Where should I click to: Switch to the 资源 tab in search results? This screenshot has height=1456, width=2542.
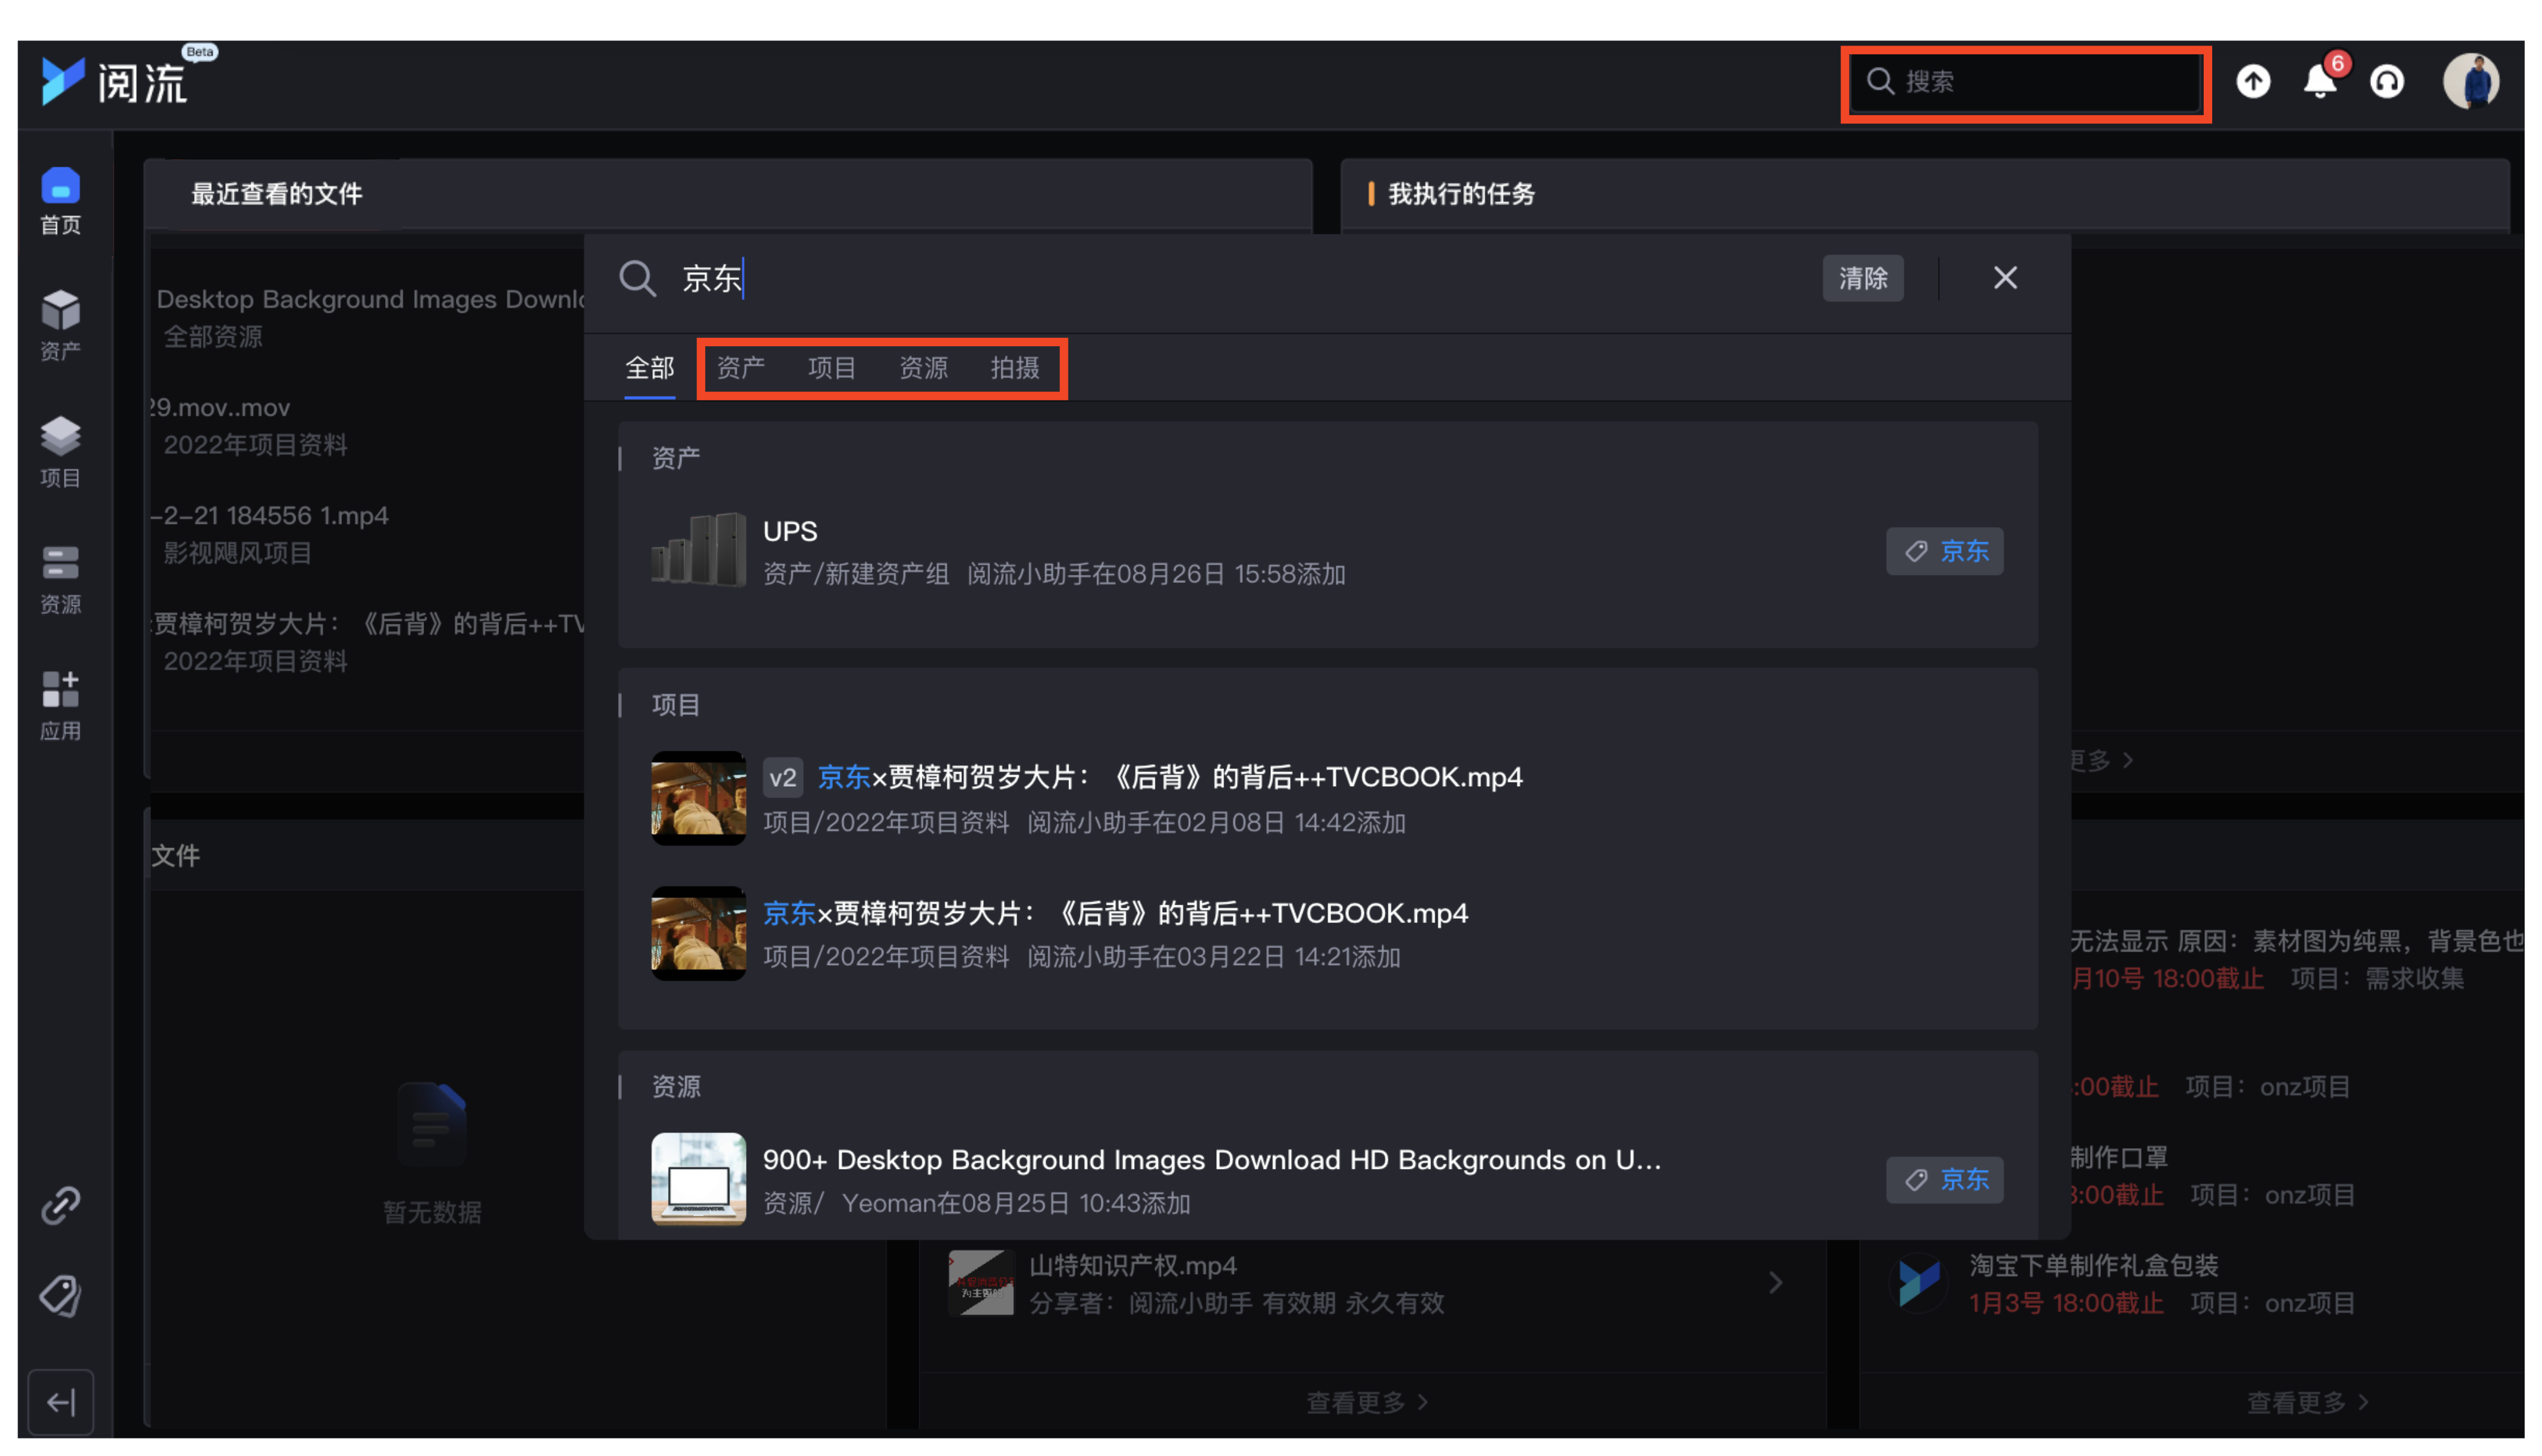coord(923,368)
